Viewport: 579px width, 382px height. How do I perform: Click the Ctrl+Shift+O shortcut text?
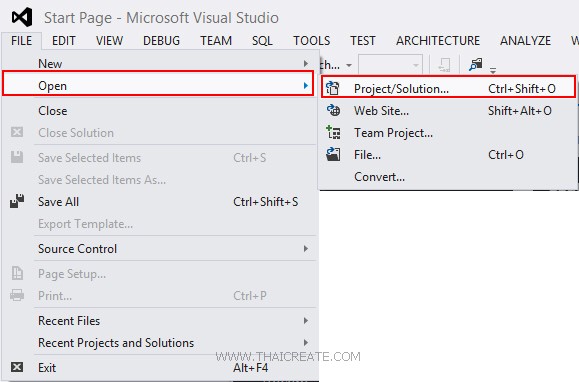coord(522,89)
